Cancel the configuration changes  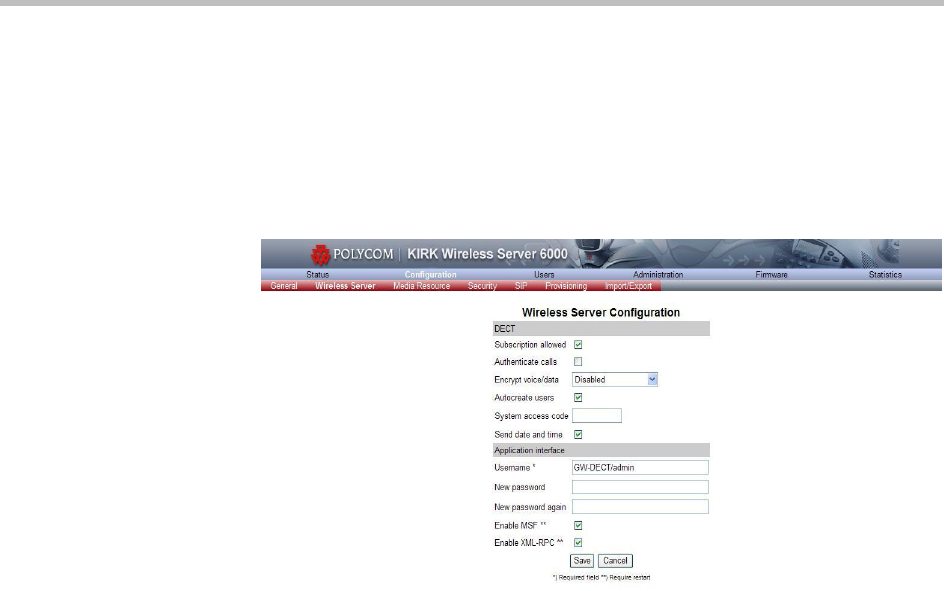(x=615, y=561)
